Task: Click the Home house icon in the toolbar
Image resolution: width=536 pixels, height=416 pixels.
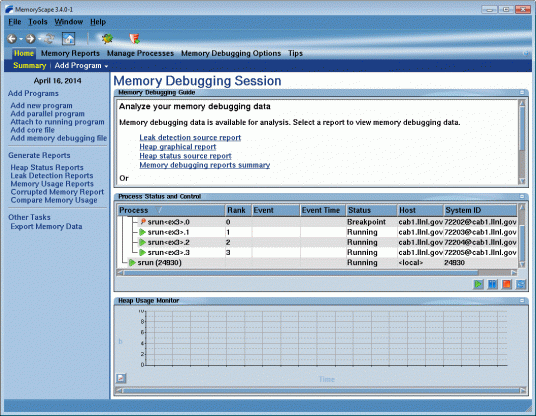Action: pyautogui.click(x=68, y=39)
